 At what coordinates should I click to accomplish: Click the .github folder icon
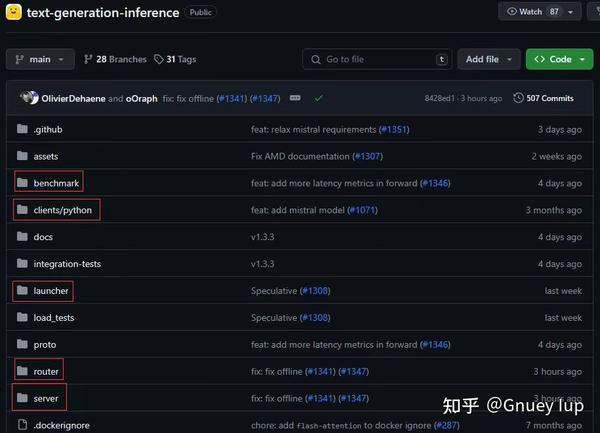click(x=23, y=129)
